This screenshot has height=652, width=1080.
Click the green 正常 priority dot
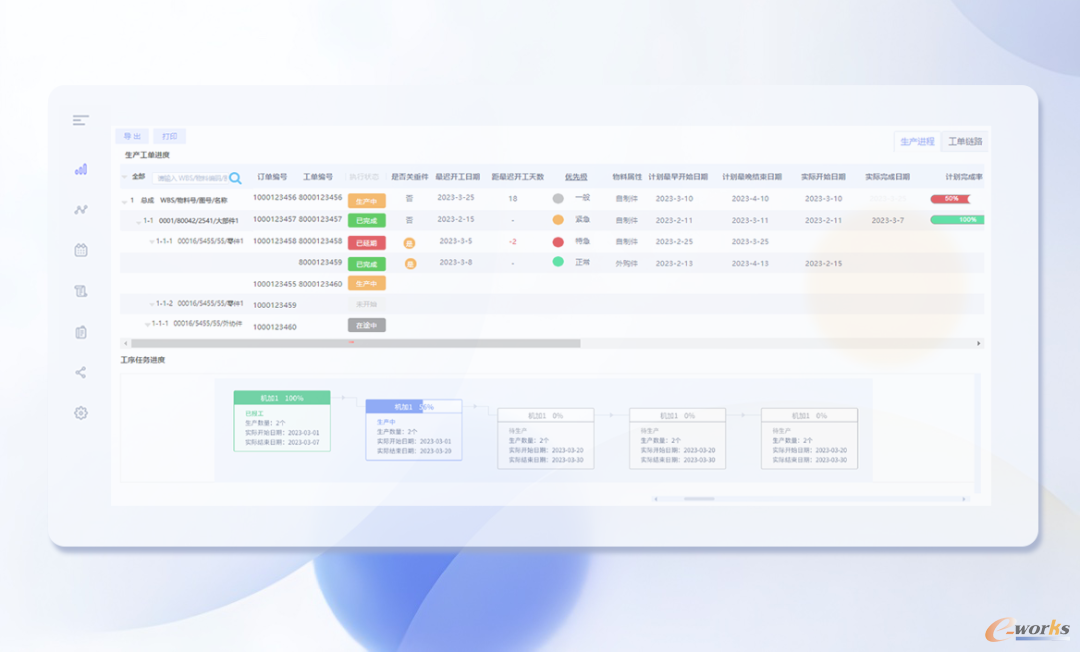558,262
